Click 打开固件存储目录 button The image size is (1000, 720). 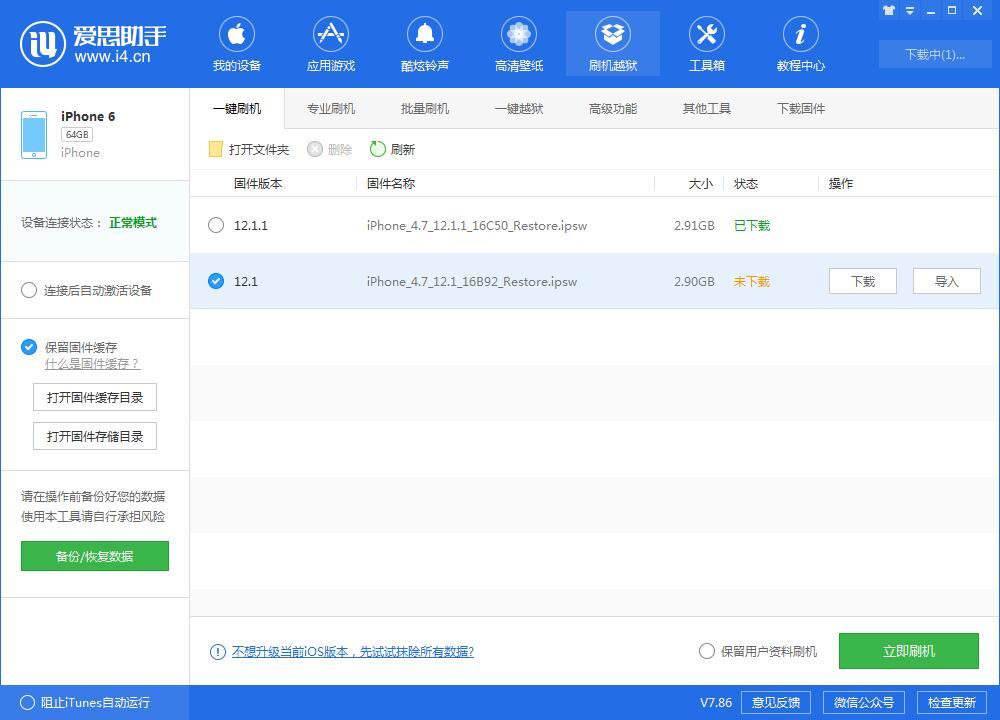(94, 436)
